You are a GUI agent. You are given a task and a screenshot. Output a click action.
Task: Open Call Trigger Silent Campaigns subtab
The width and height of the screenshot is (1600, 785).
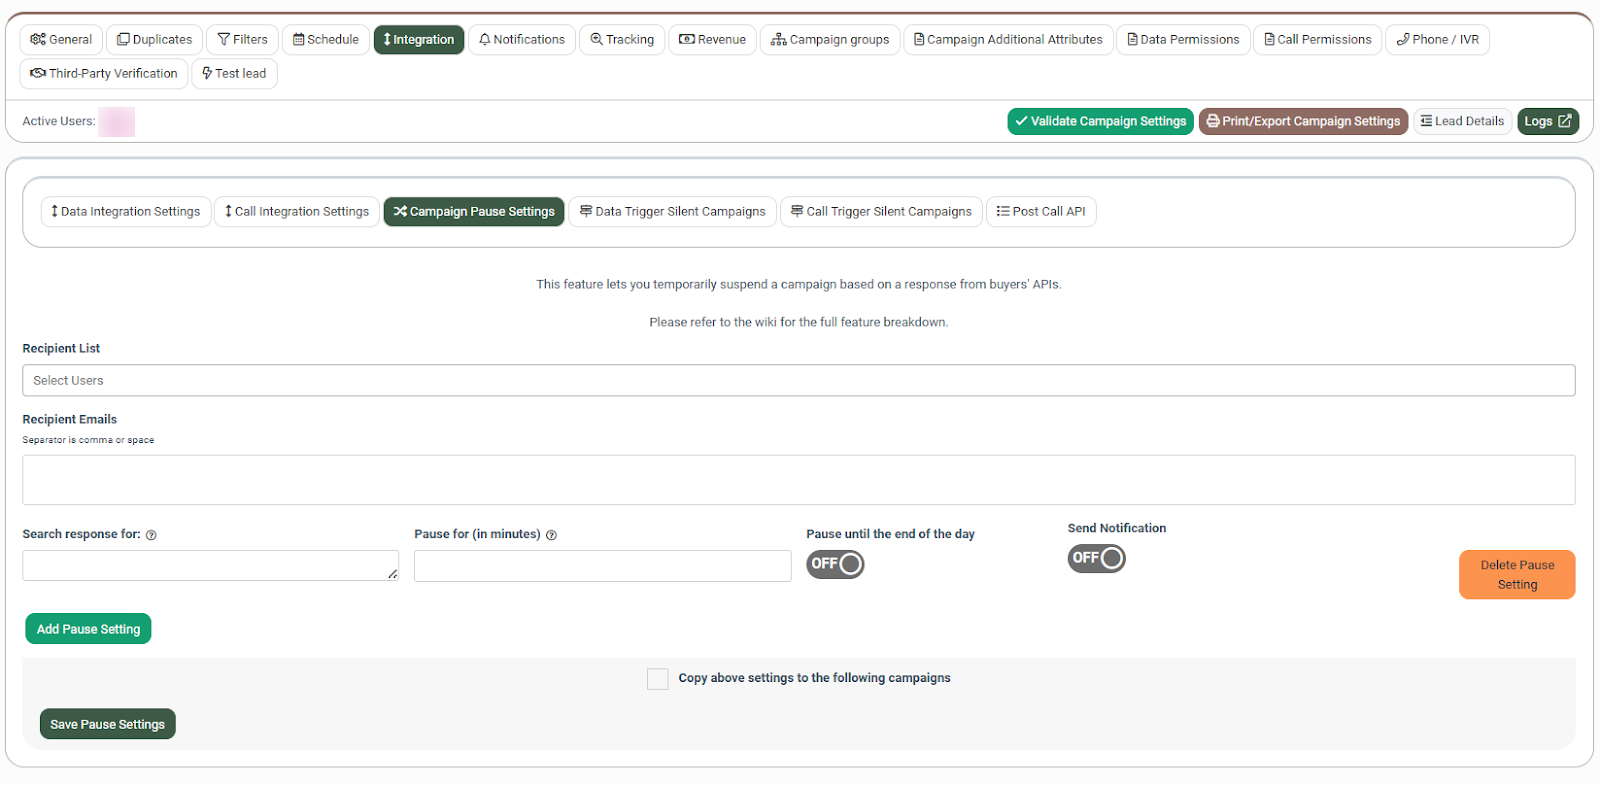881,212
